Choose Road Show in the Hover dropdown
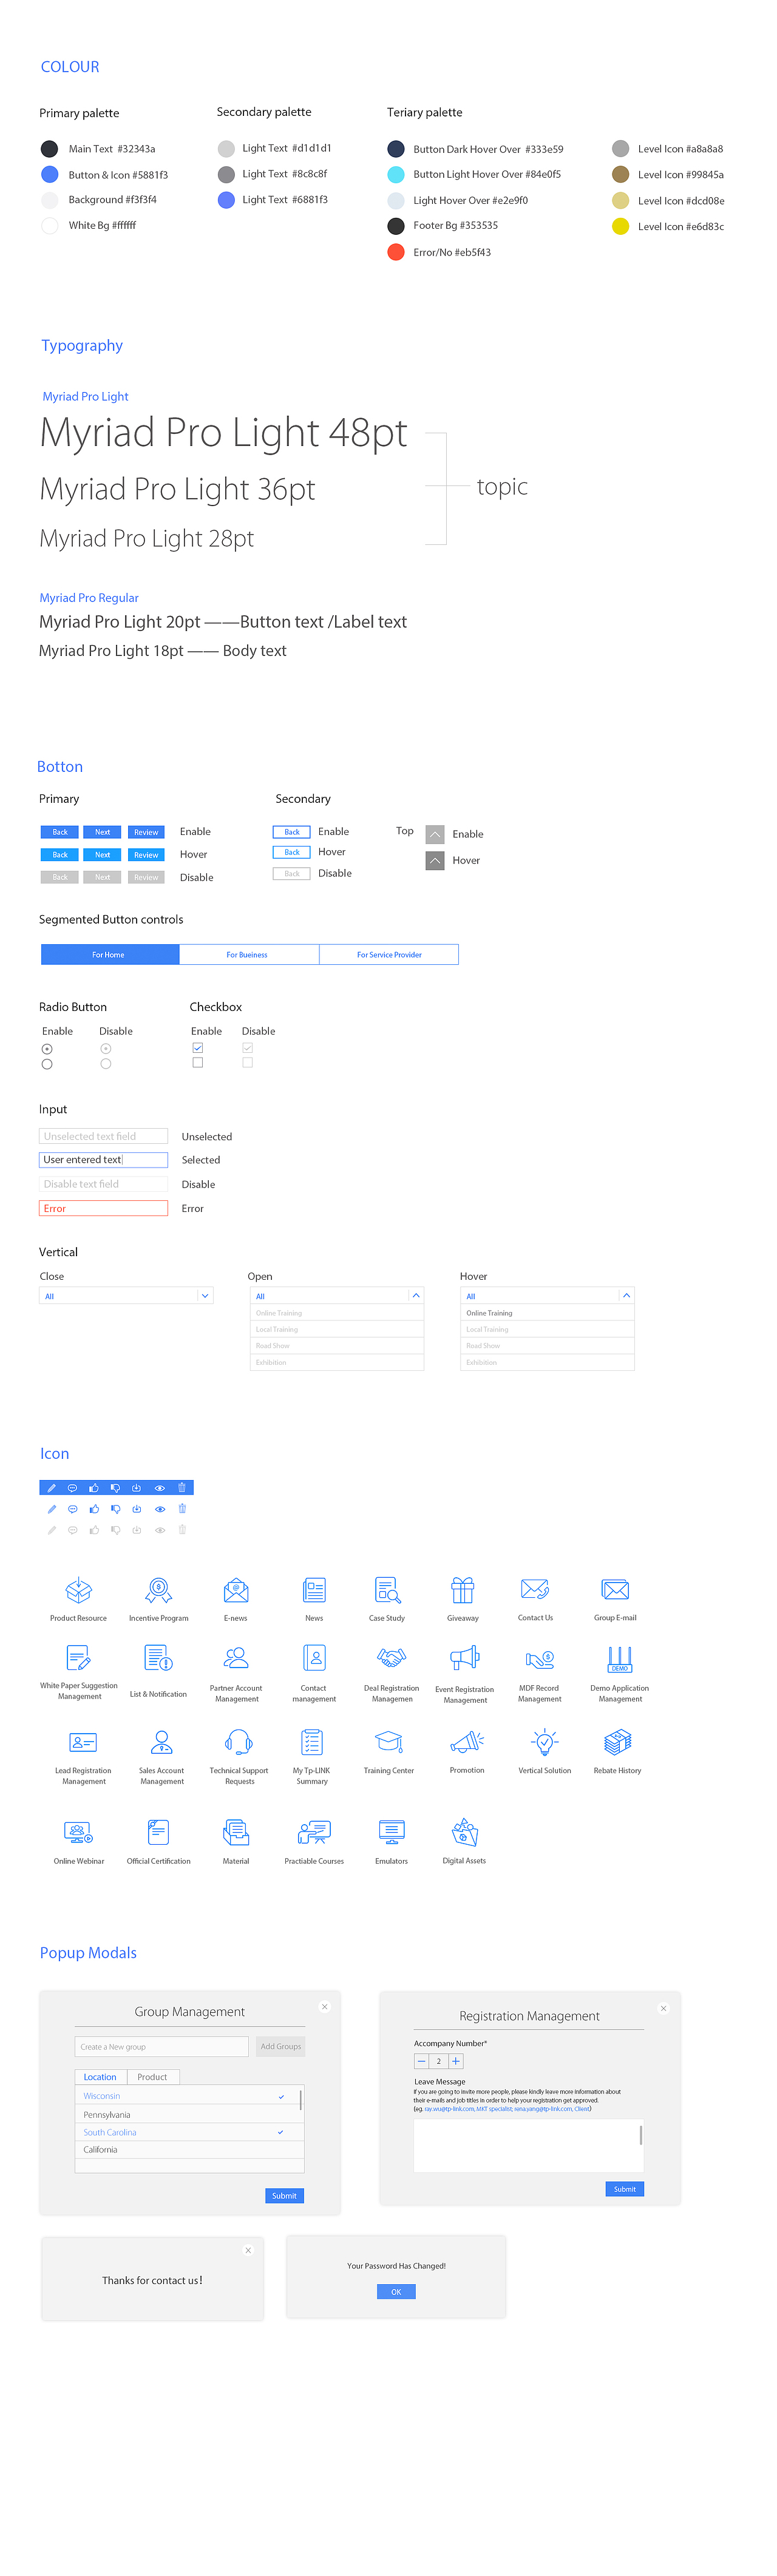777x2576 pixels. 547,1346
